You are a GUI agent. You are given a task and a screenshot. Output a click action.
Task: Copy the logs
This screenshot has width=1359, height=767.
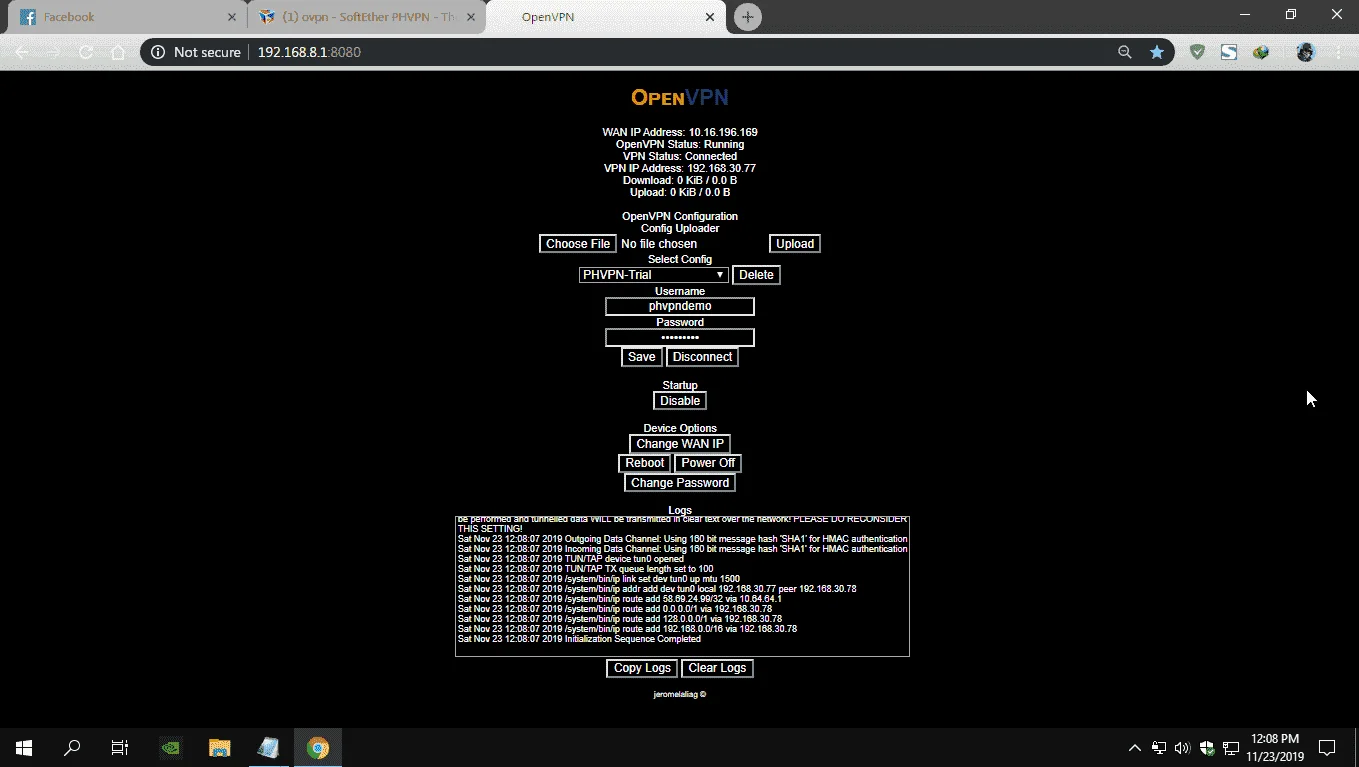[642, 668]
